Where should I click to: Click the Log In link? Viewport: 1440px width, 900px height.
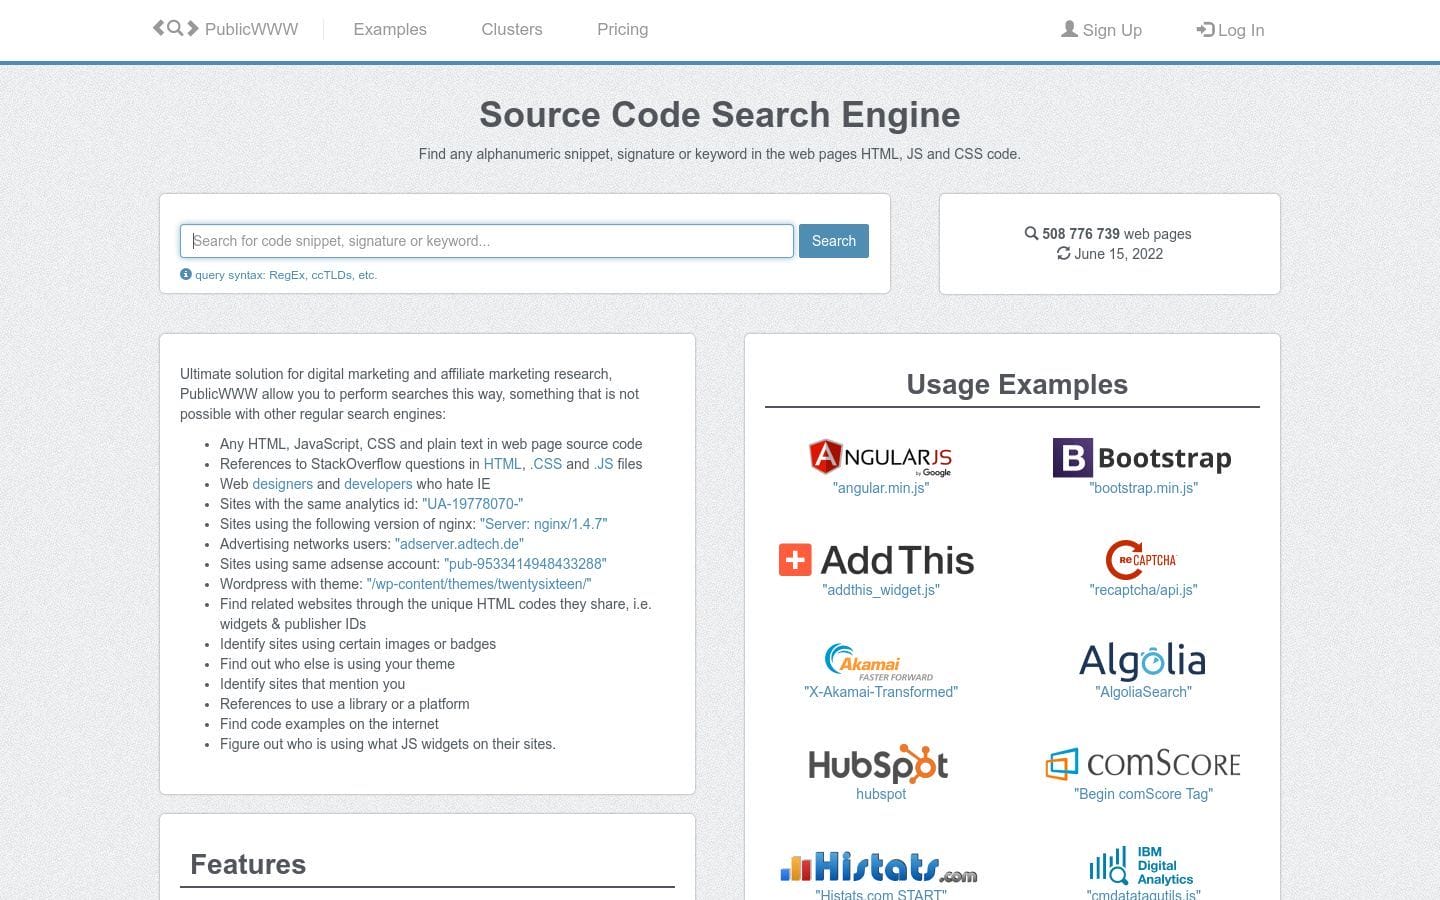pos(1230,30)
